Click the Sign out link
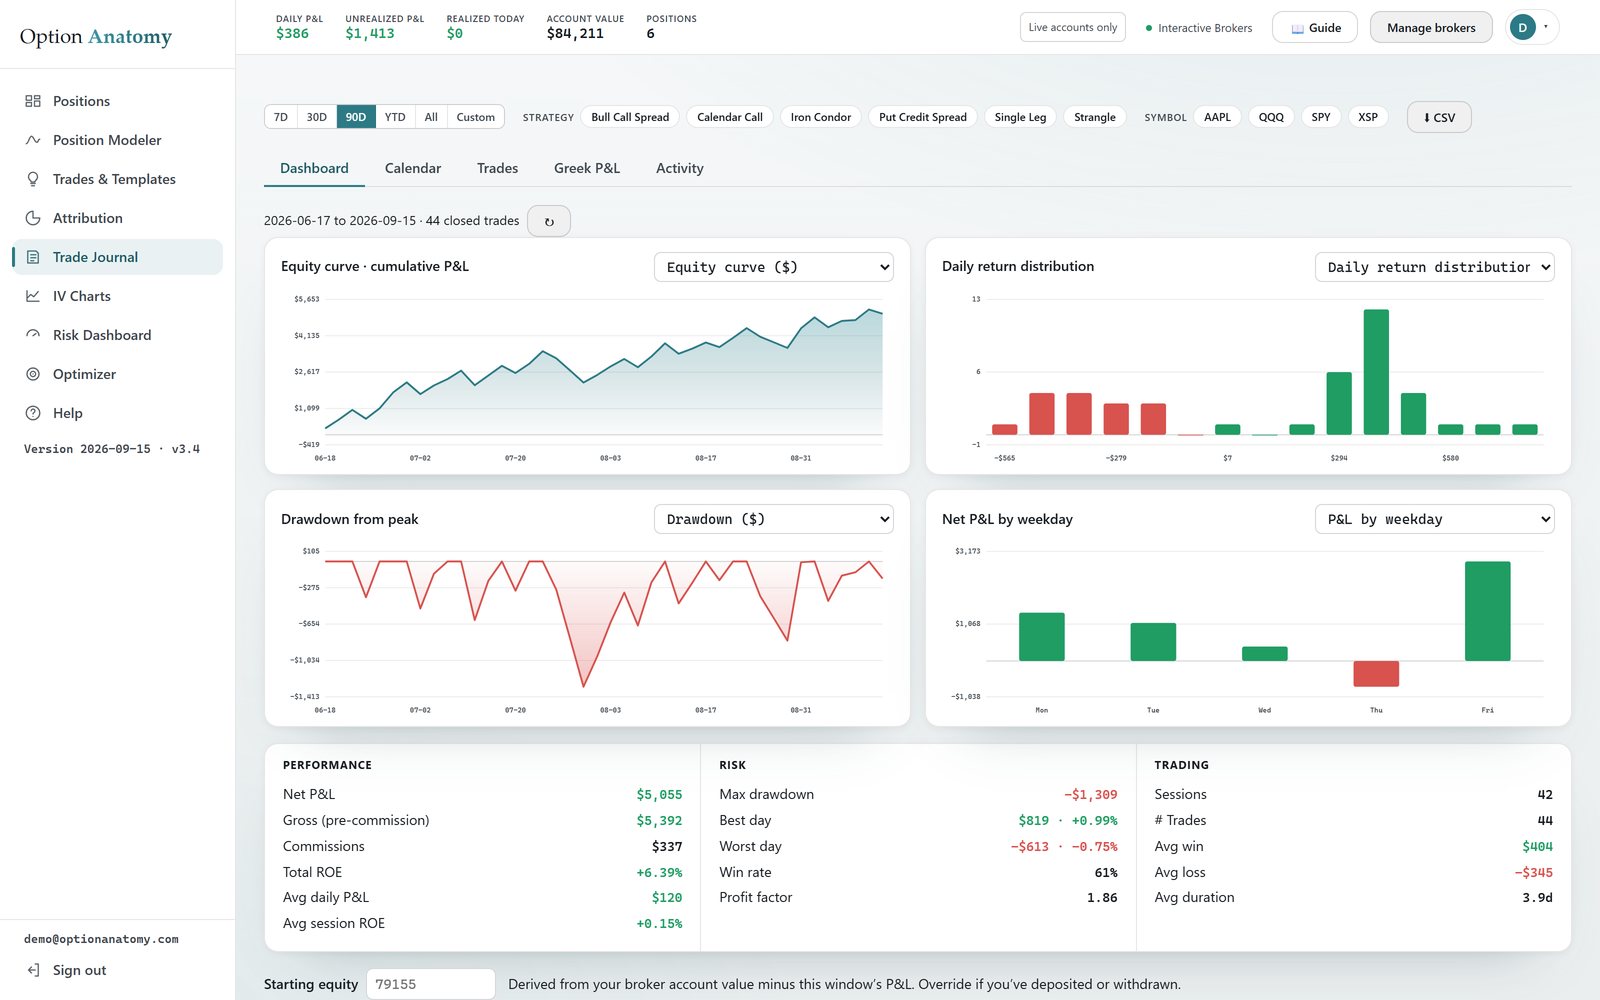The width and height of the screenshot is (1600, 1000). (x=80, y=970)
